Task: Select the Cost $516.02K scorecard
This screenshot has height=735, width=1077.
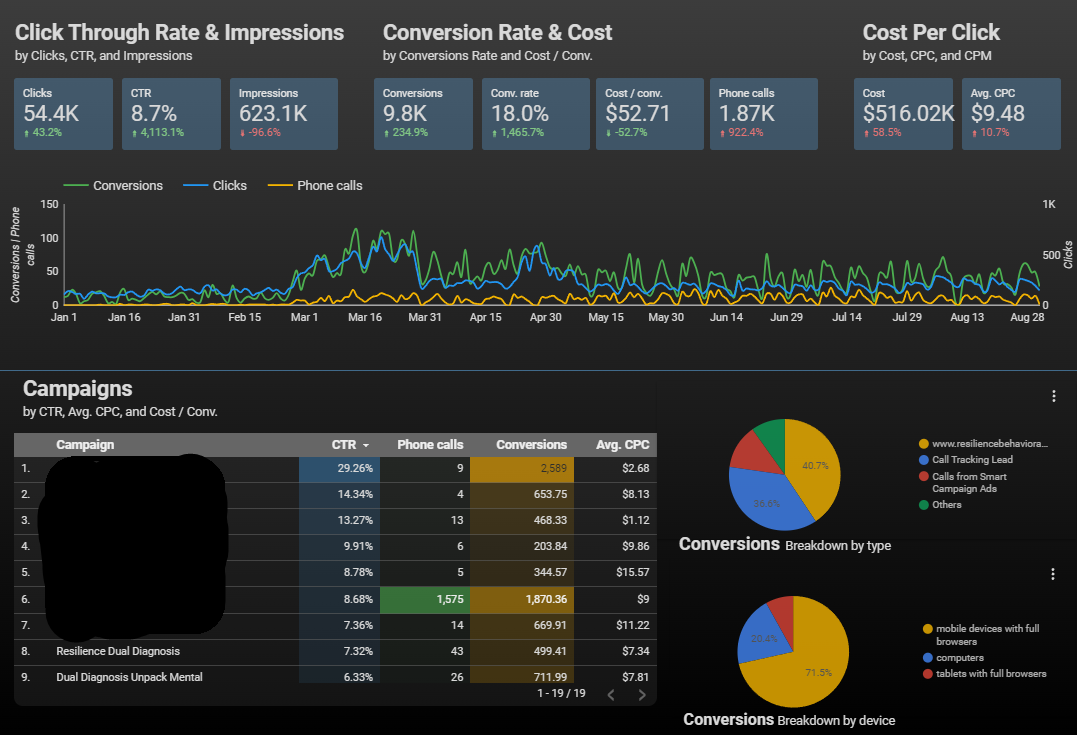Action: coord(905,113)
